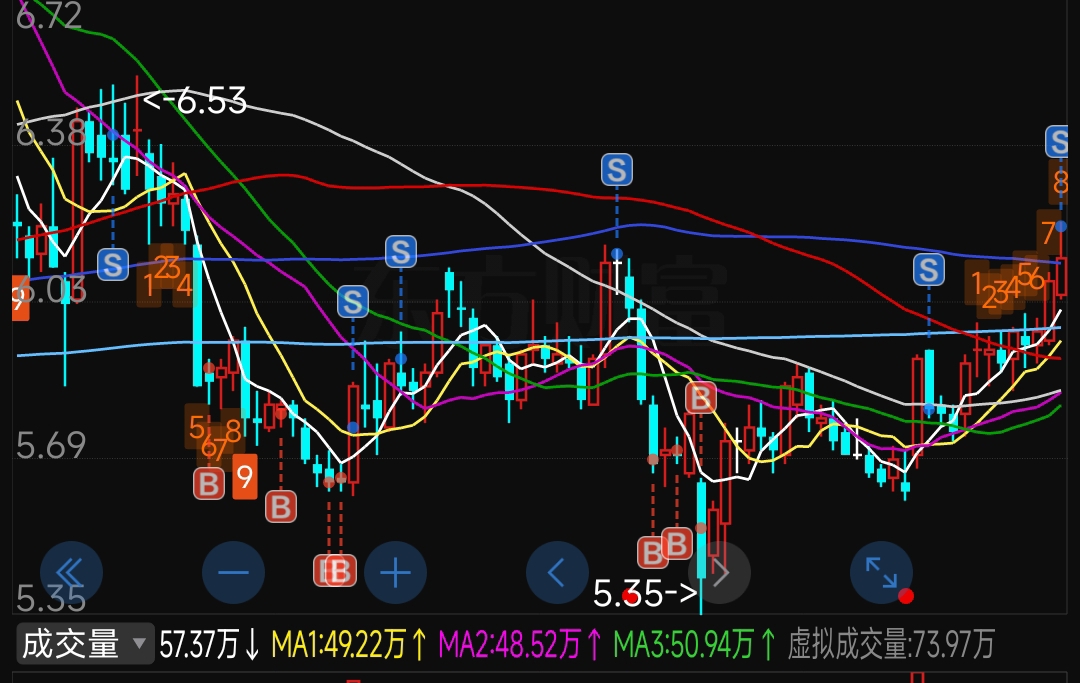
Task: Click the 6.38 axis price label
Action: point(50,133)
